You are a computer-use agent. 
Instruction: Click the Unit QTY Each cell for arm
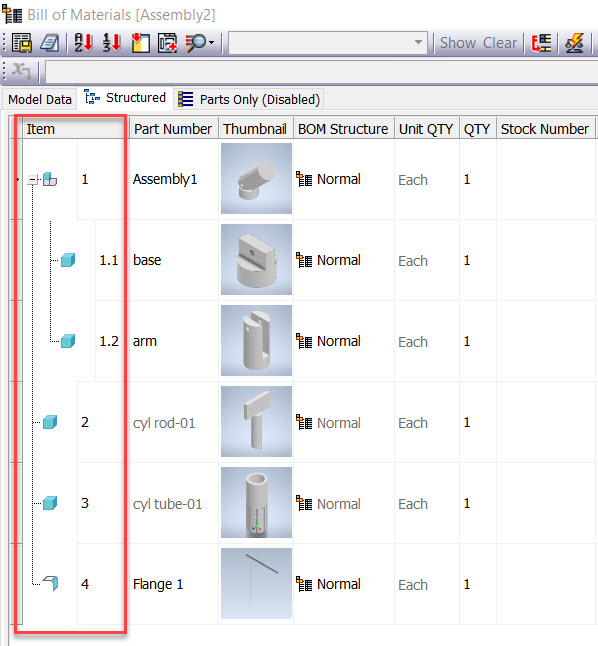coord(427,342)
